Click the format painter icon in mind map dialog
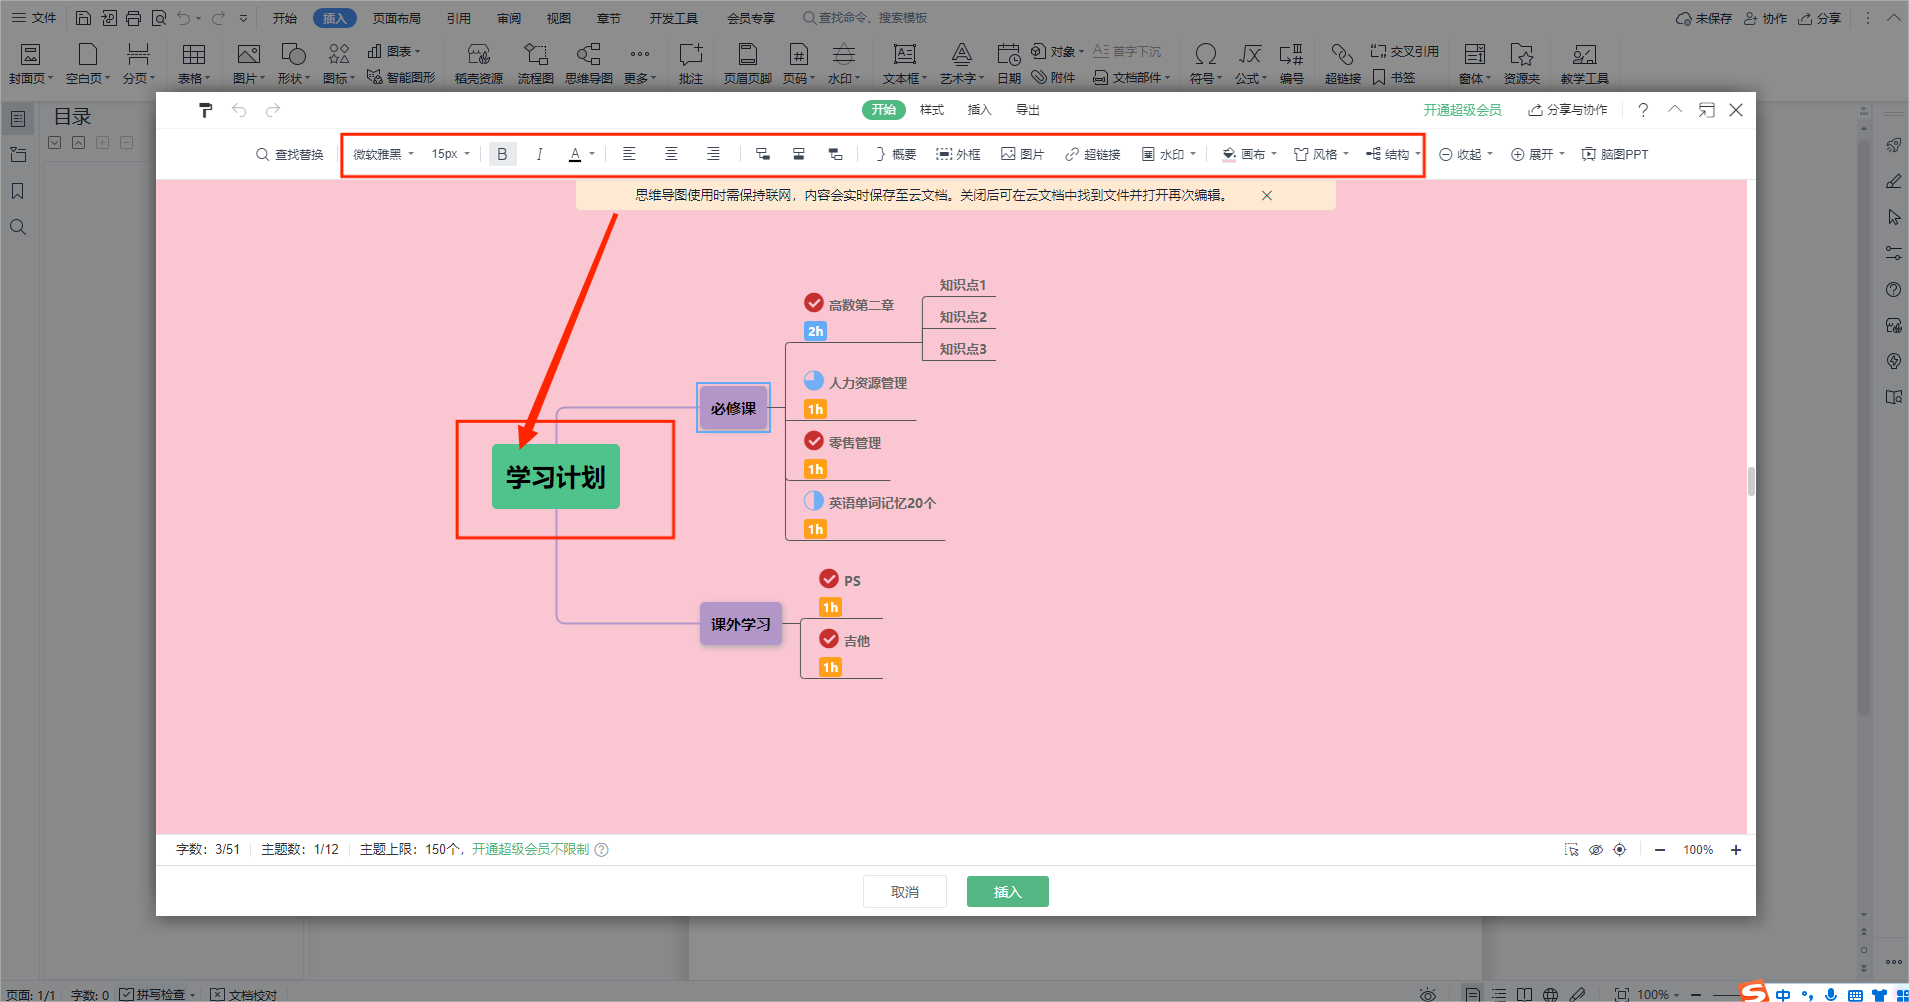The width and height of the screenshot is (1909, 1002). 205,110
